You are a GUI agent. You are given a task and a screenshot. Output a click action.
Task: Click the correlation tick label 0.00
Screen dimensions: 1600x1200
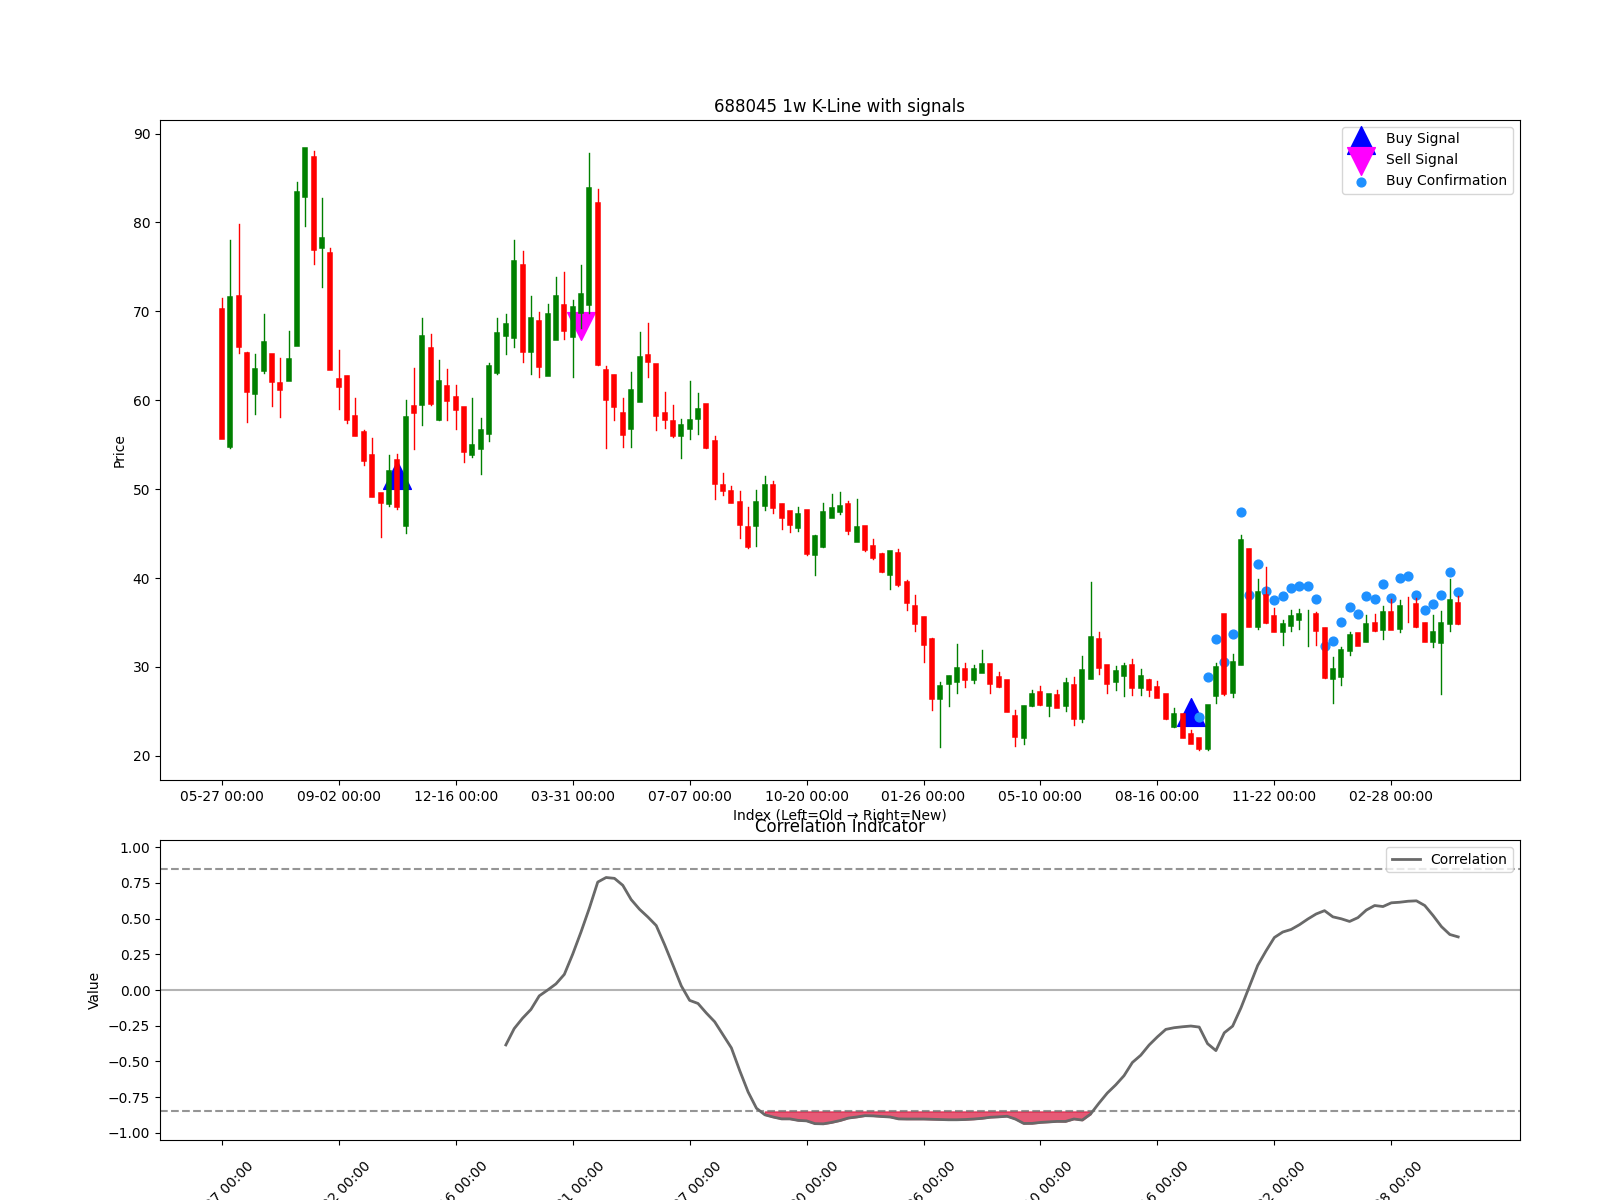(134, 991)
